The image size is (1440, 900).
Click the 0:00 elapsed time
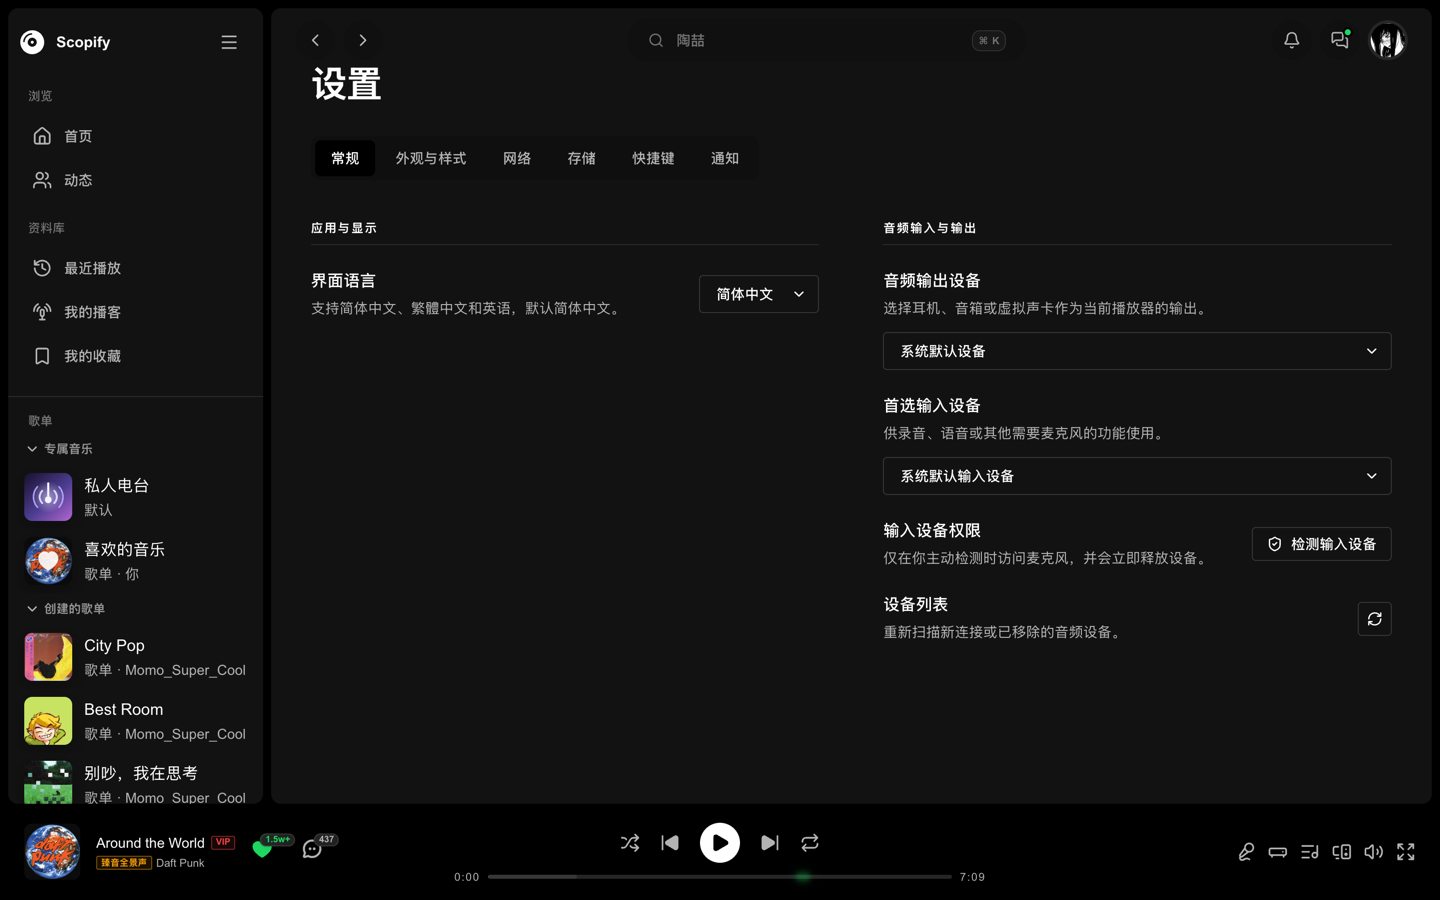[x=467, y=877]
